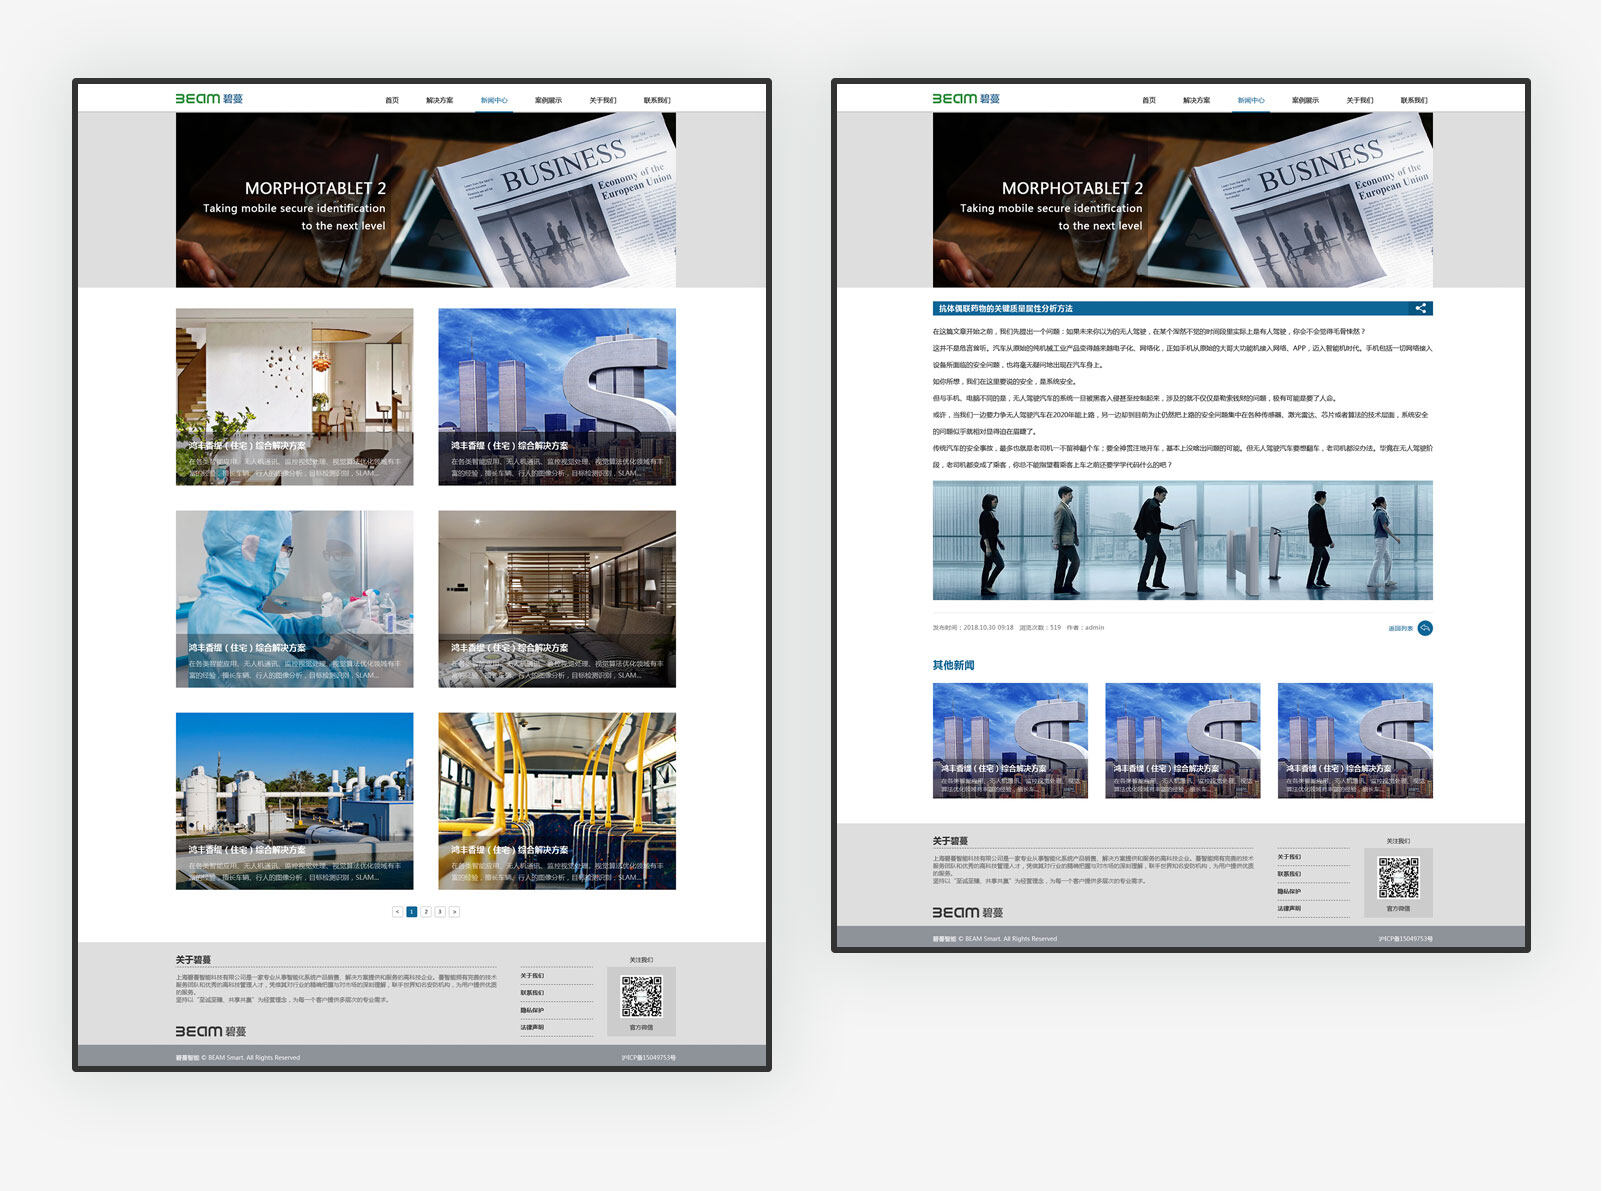Open 案例展示 in the article page navigation
Screen dimensions: 1602x1191
tap(1305, 100)
